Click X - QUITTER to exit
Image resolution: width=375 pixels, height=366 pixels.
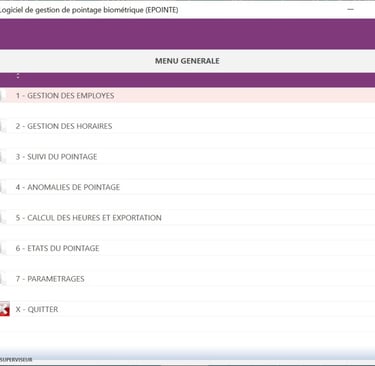pos(37,309)
